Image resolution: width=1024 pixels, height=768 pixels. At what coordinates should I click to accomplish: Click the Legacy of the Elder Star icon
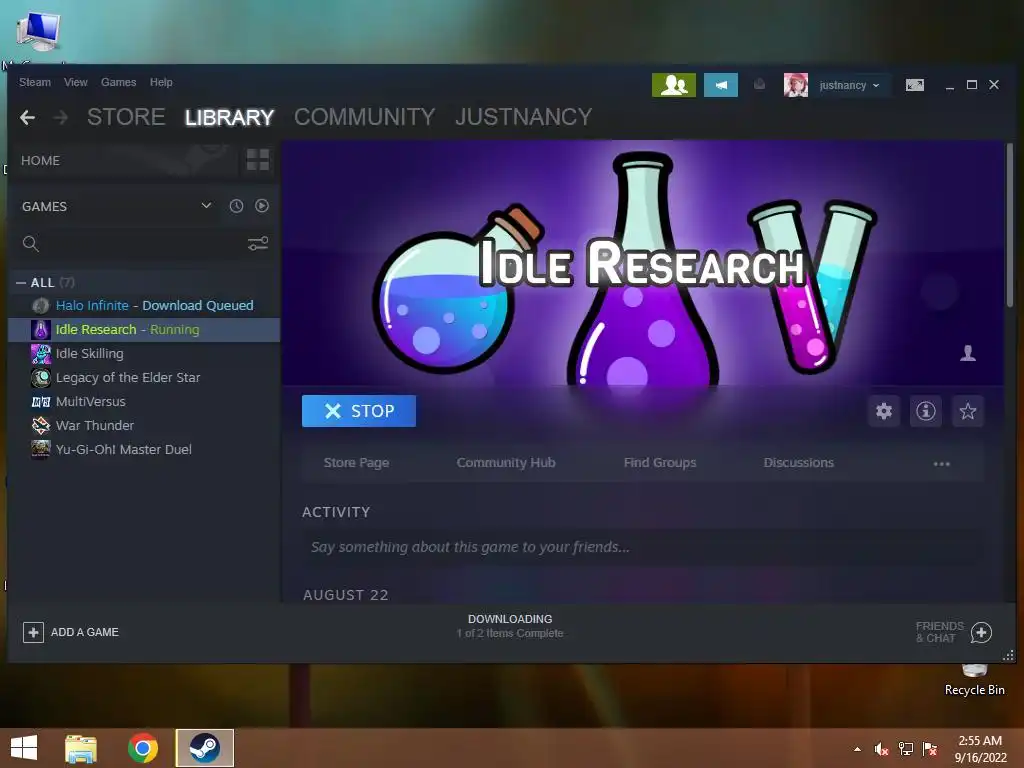click(x=40, y=377)
